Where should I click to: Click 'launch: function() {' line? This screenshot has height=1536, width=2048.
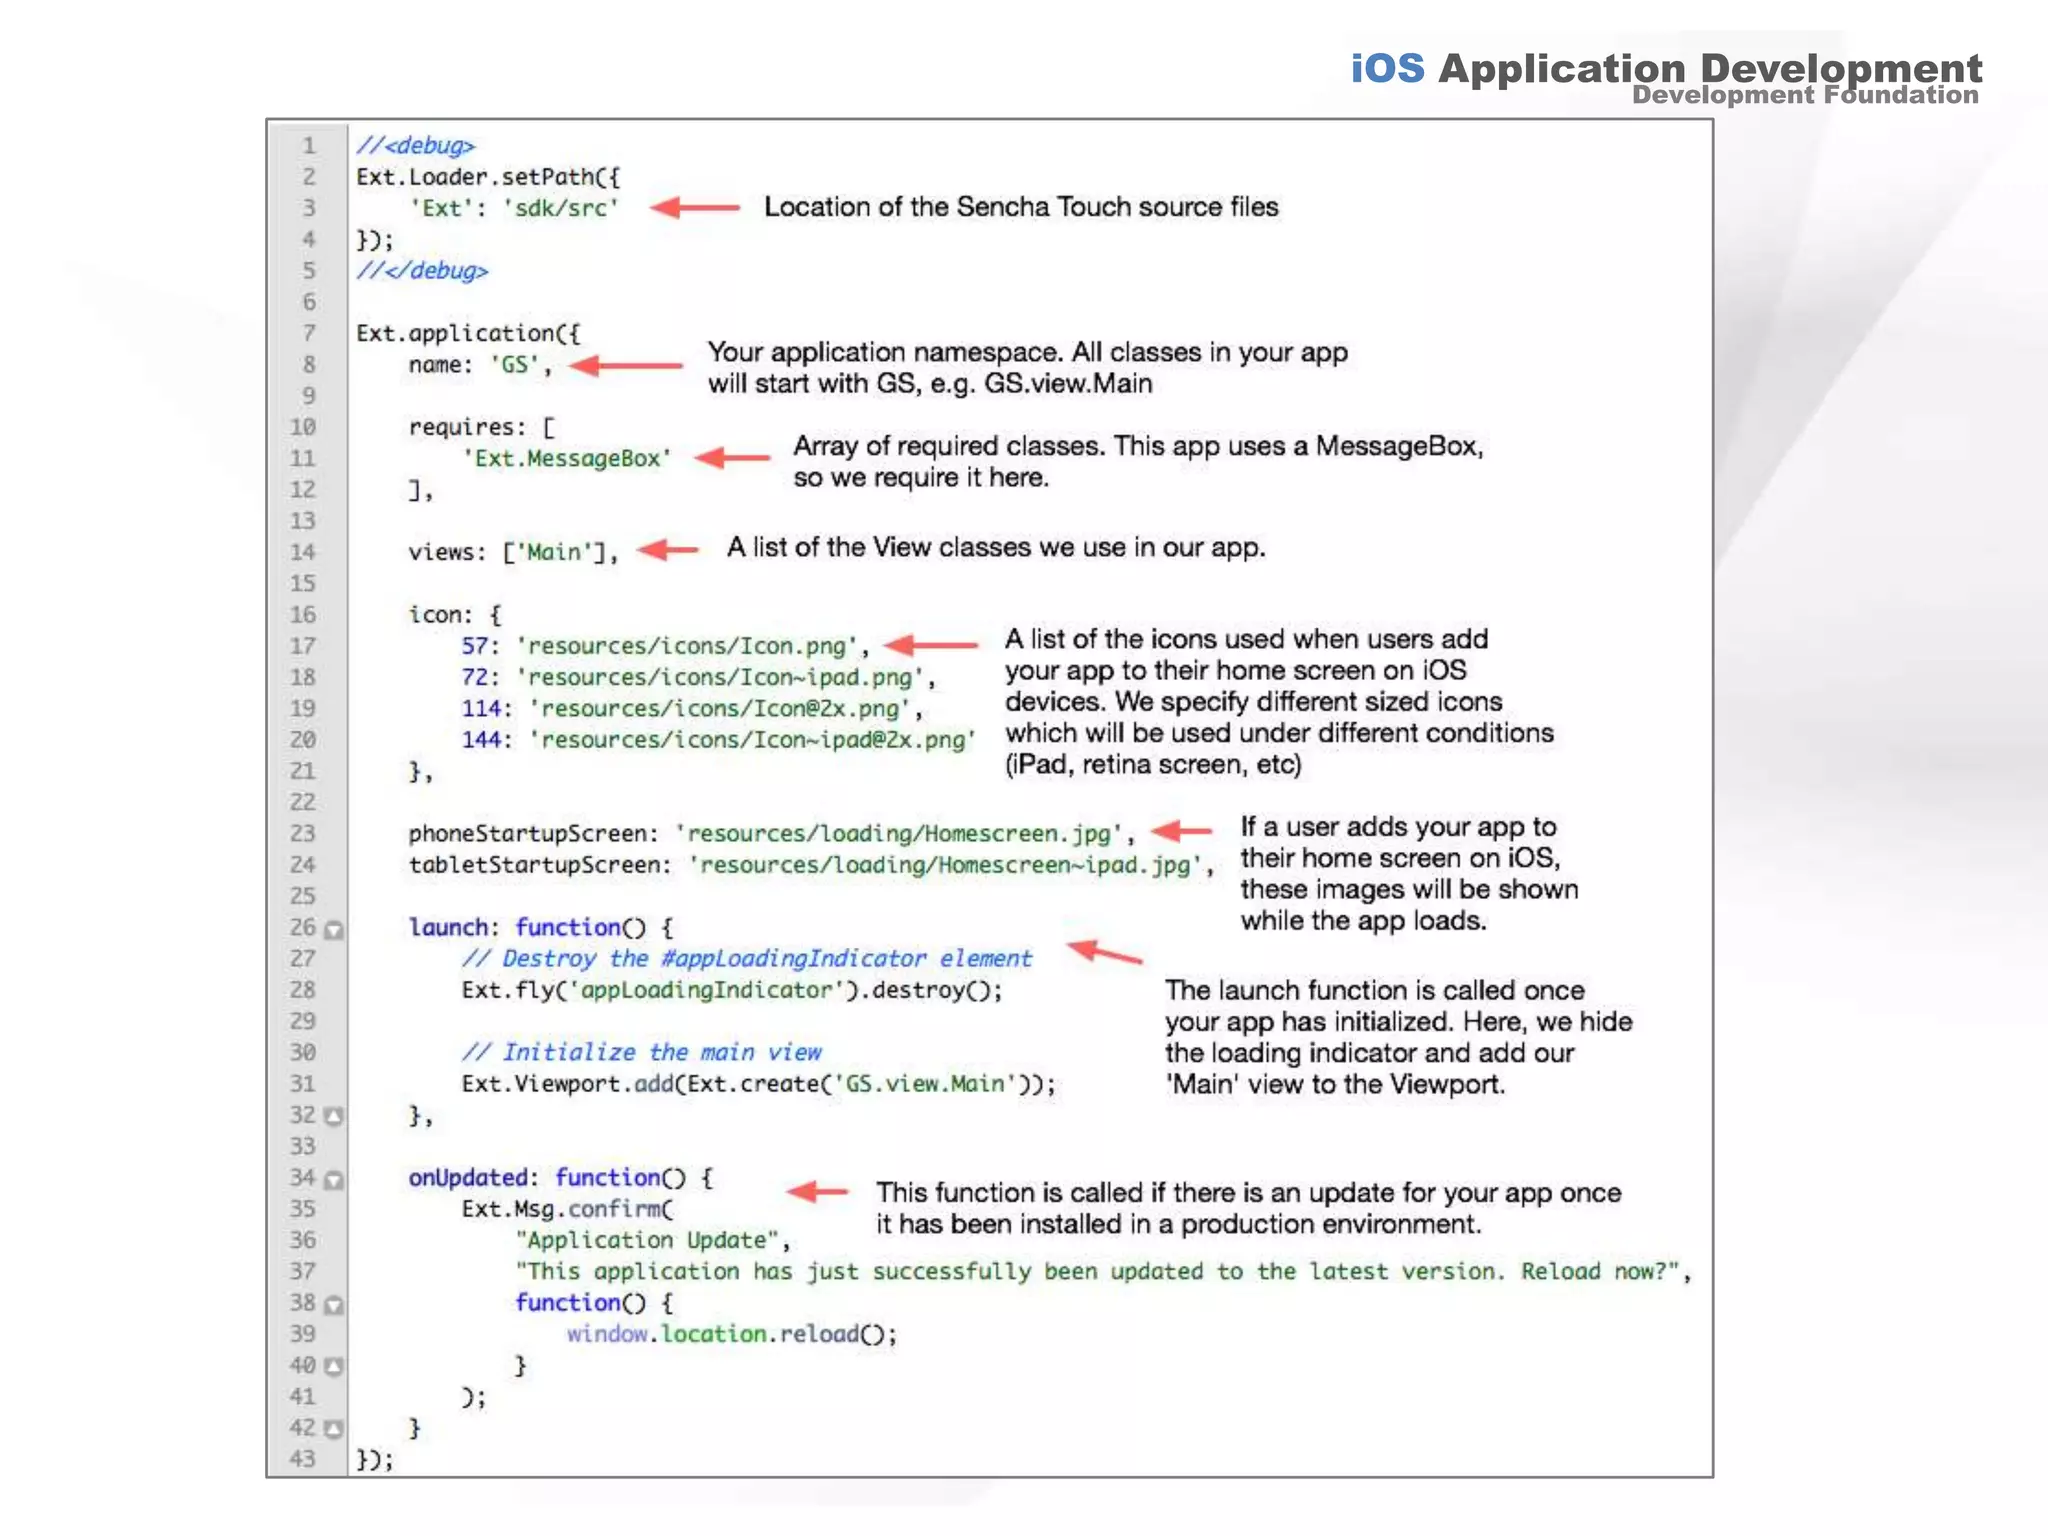click(x=541, y=927)
